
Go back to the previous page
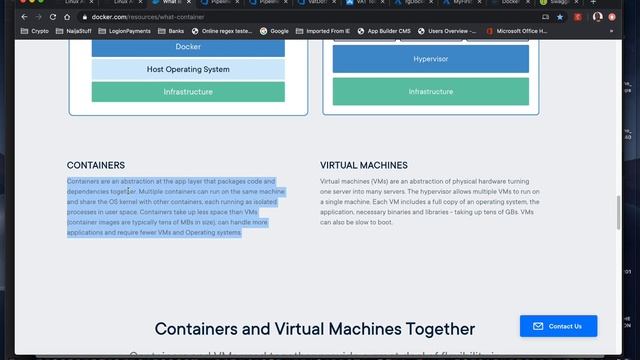click(24, 17)
